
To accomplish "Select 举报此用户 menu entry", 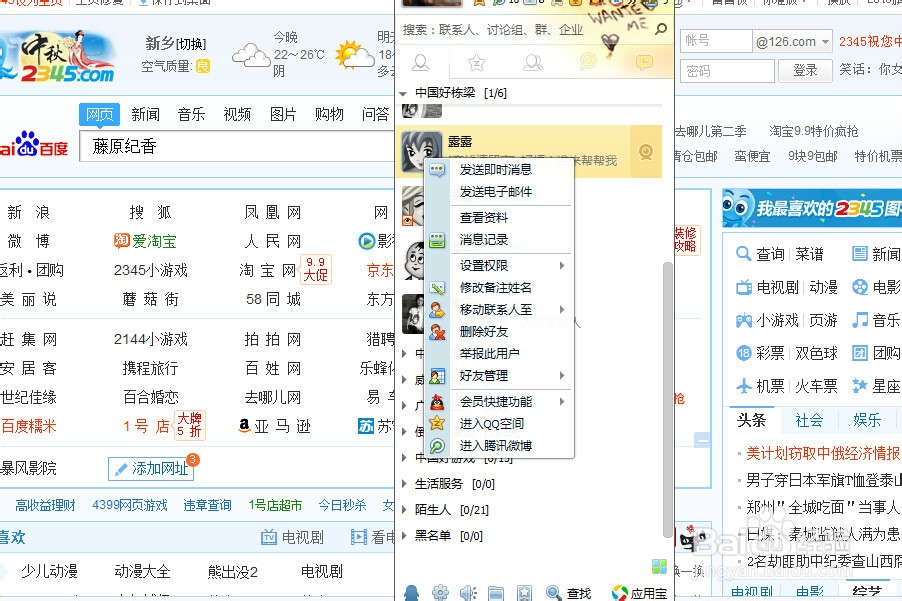I will coord(490,353).
